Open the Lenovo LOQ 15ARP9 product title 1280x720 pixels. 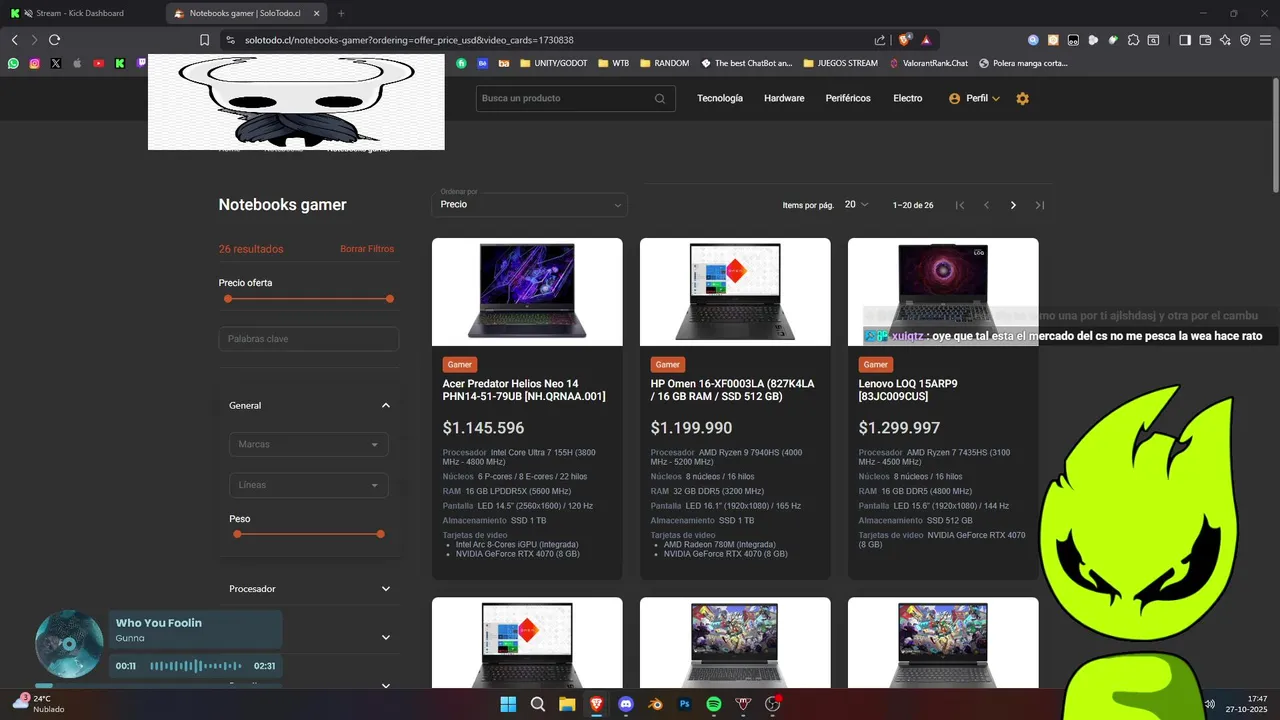click(907, 390)
